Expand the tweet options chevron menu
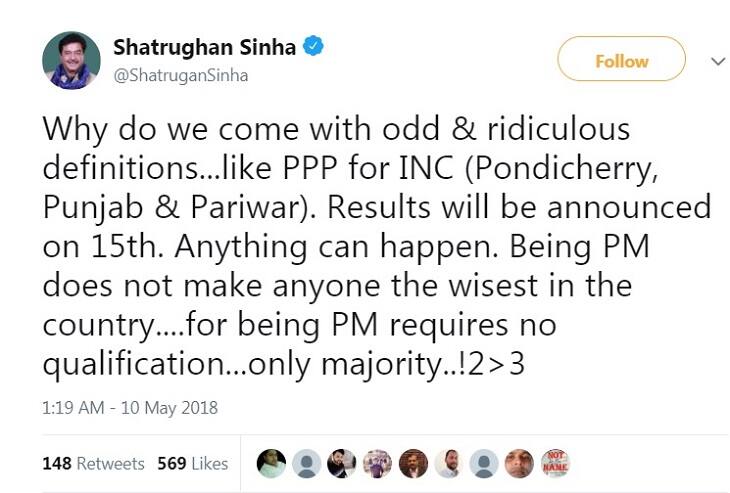The height and width of the screenshot is (493, 730). point(717,61)
